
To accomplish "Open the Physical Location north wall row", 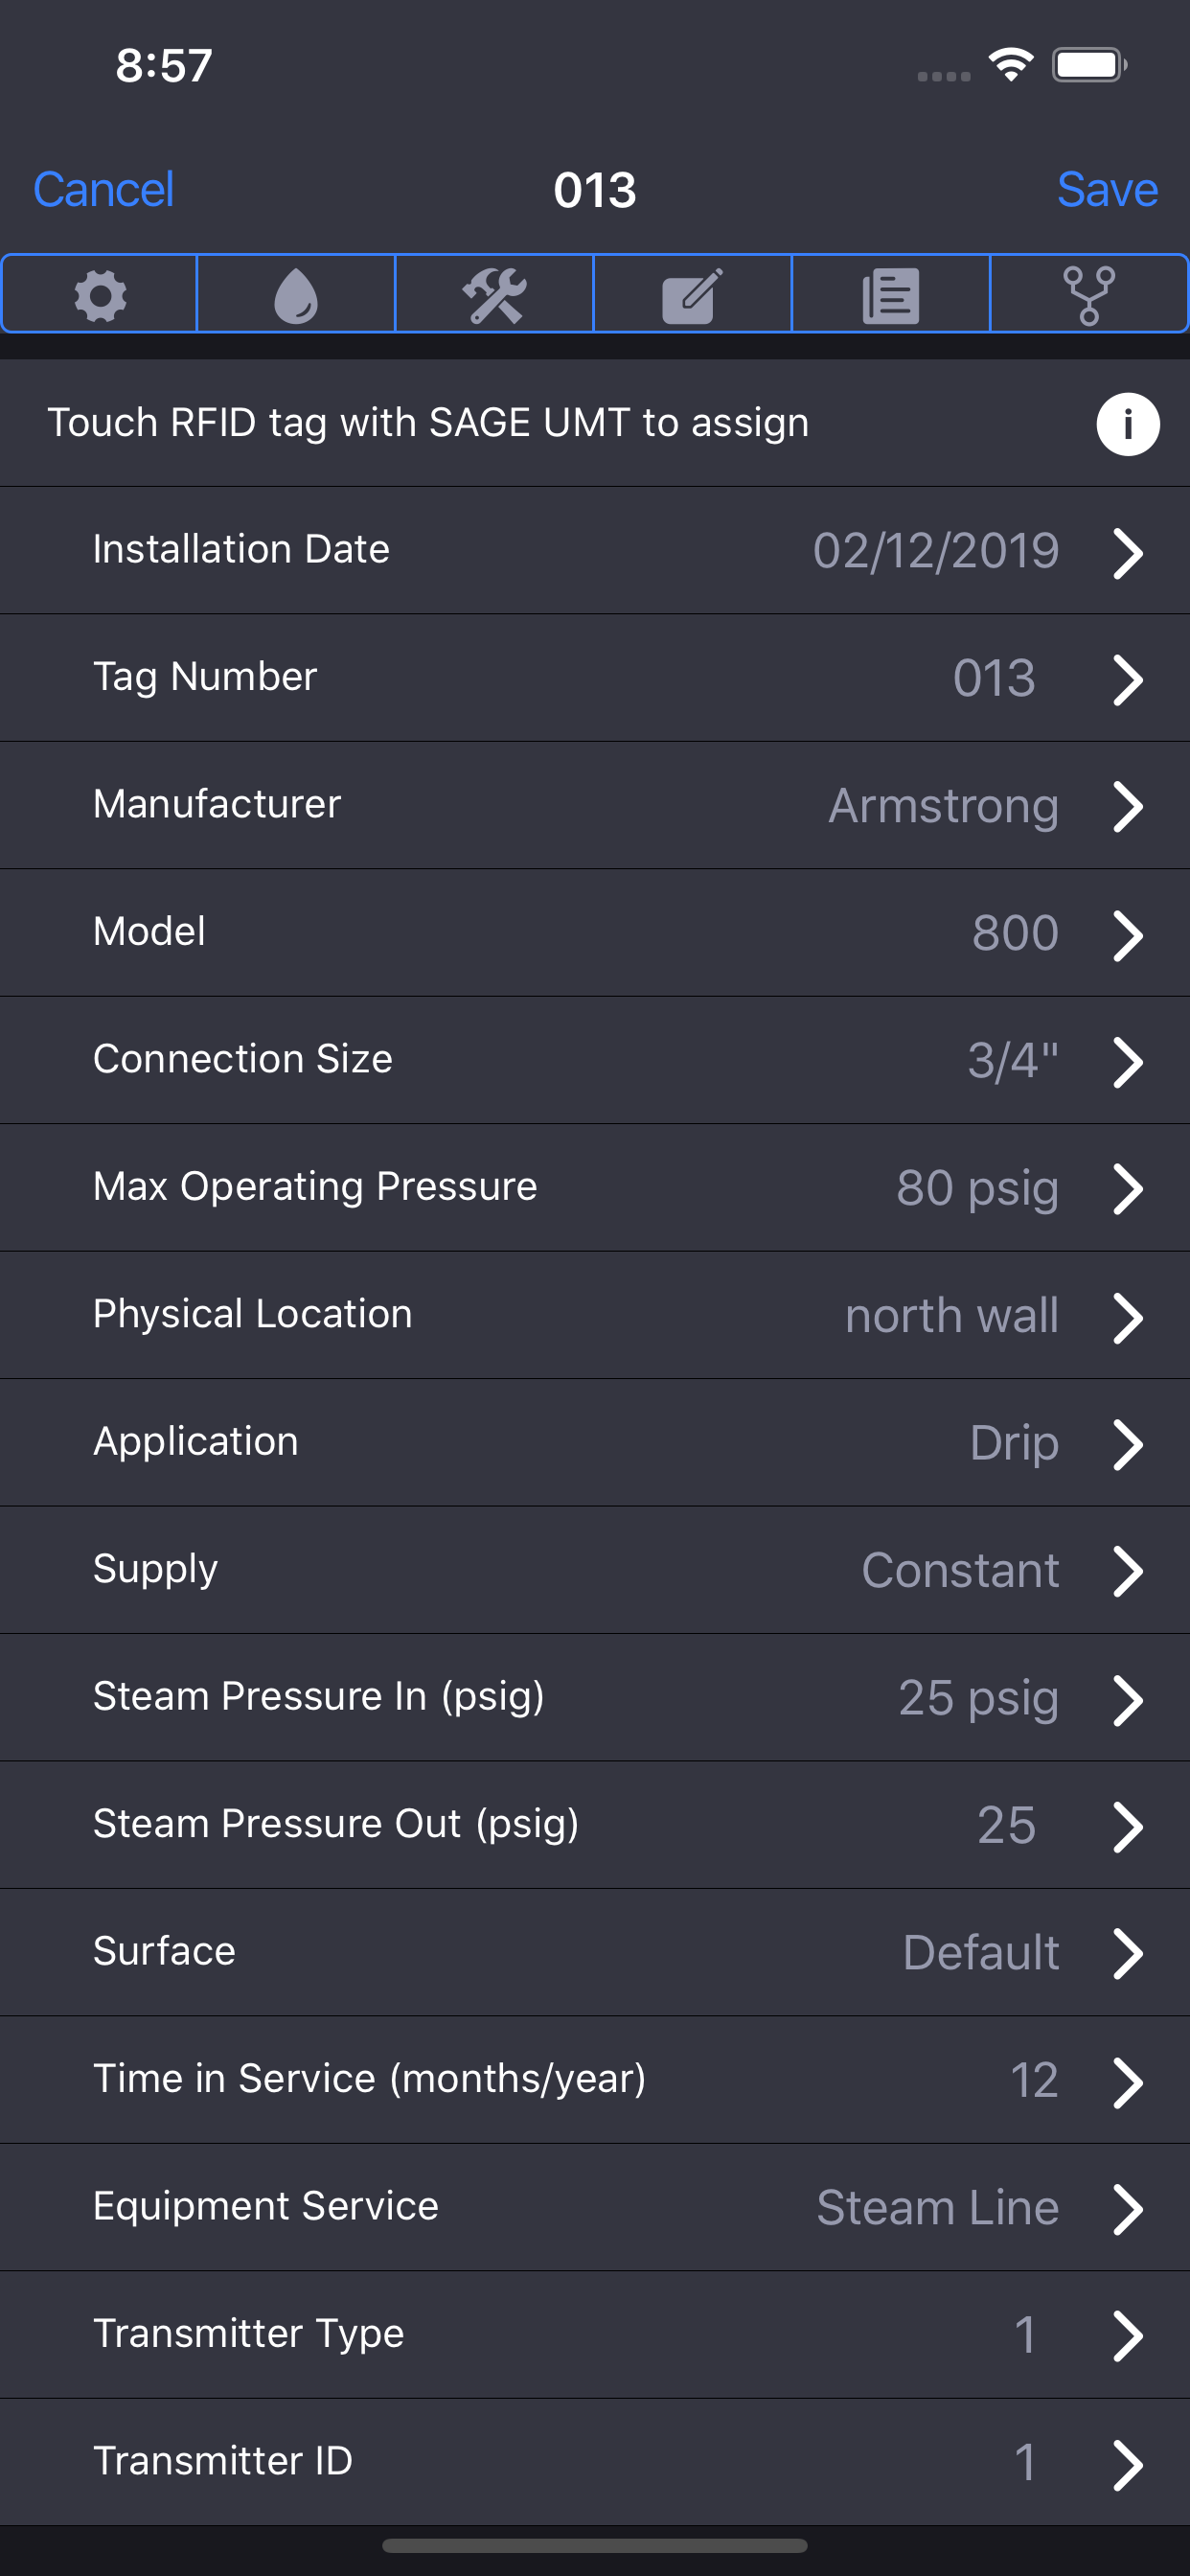I will pos(595,1315).
